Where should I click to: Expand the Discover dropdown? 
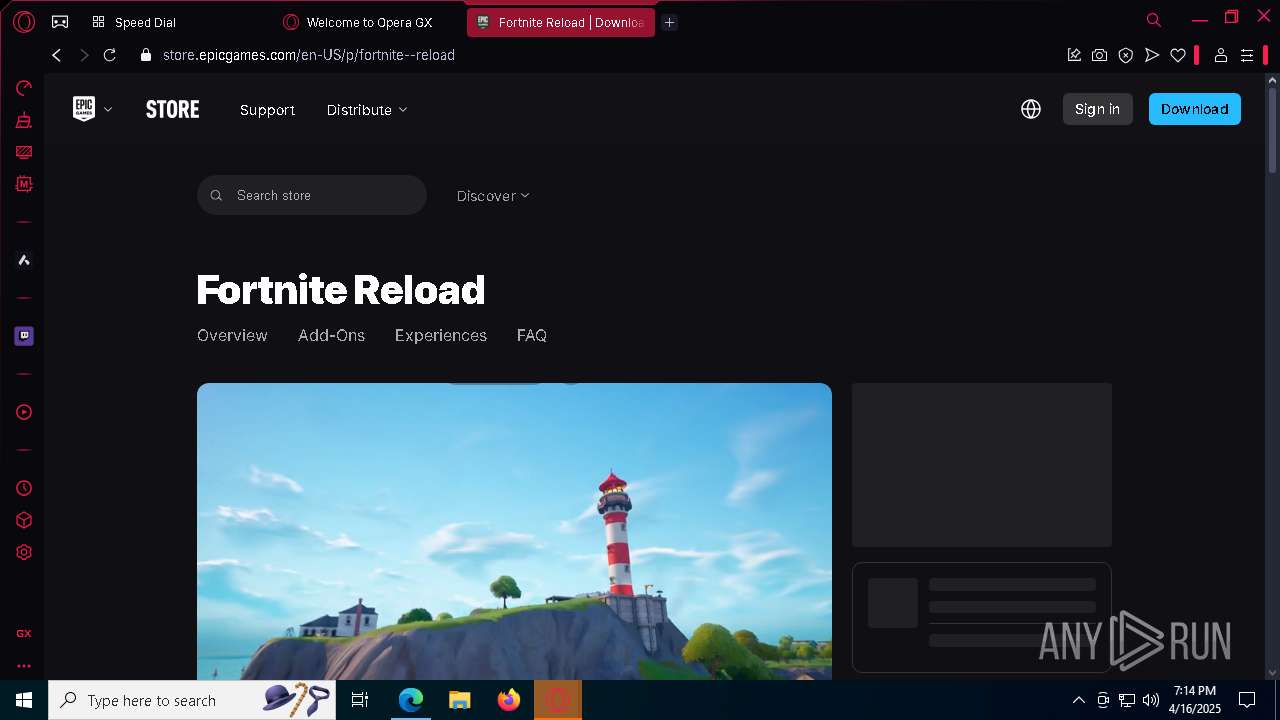493,196
